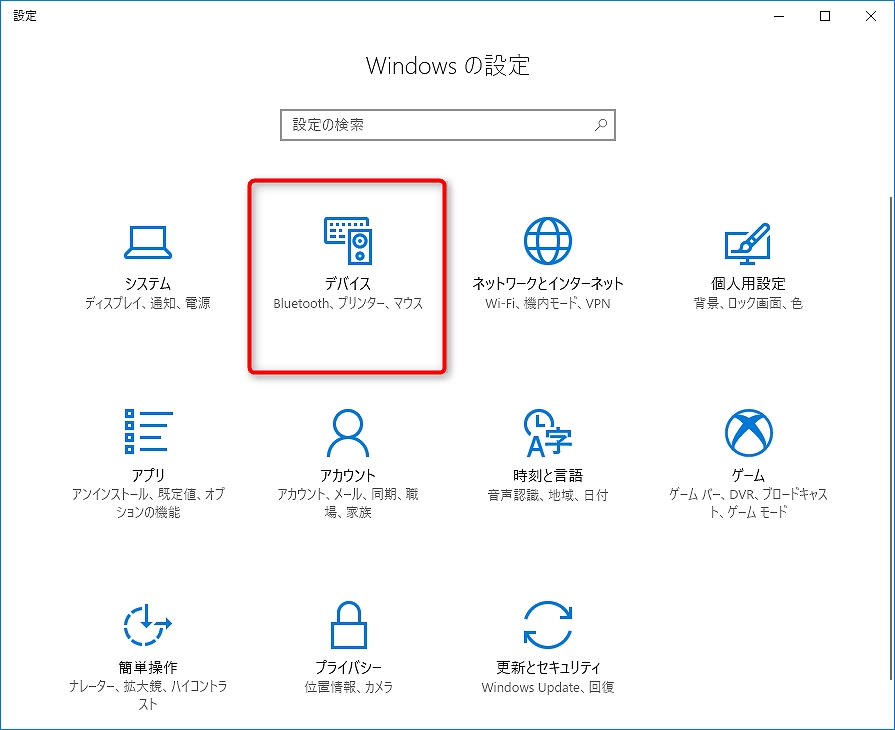The height and width of the screenshot is (730, 895).
Task: Click the magnifier icon in search box
Action: point(600,125)
